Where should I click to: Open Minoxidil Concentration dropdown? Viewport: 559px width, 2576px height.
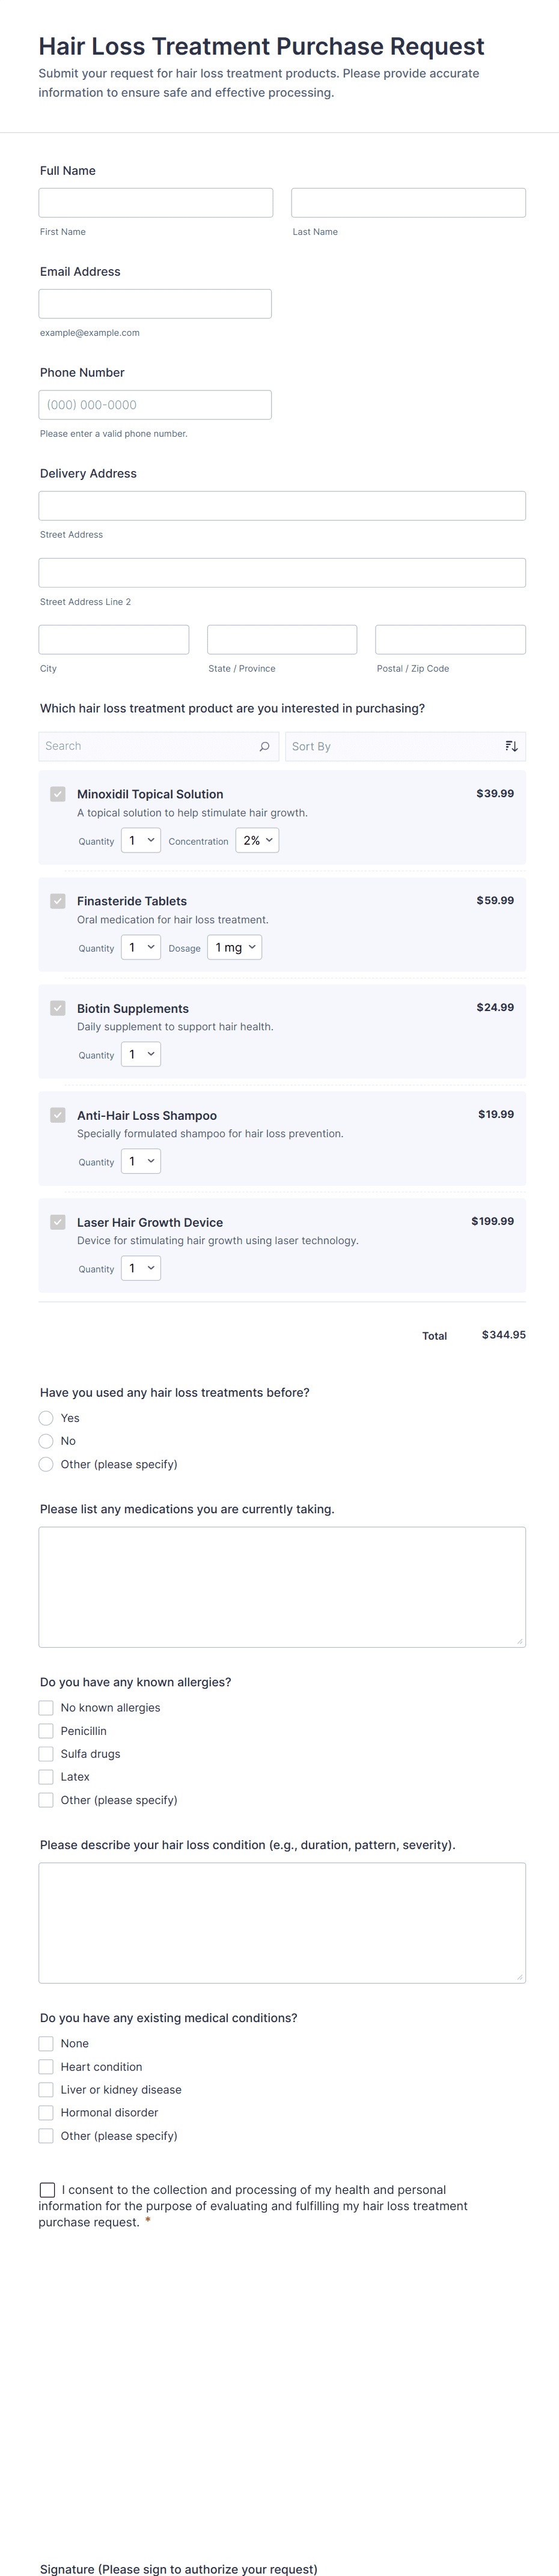[257, 841]
